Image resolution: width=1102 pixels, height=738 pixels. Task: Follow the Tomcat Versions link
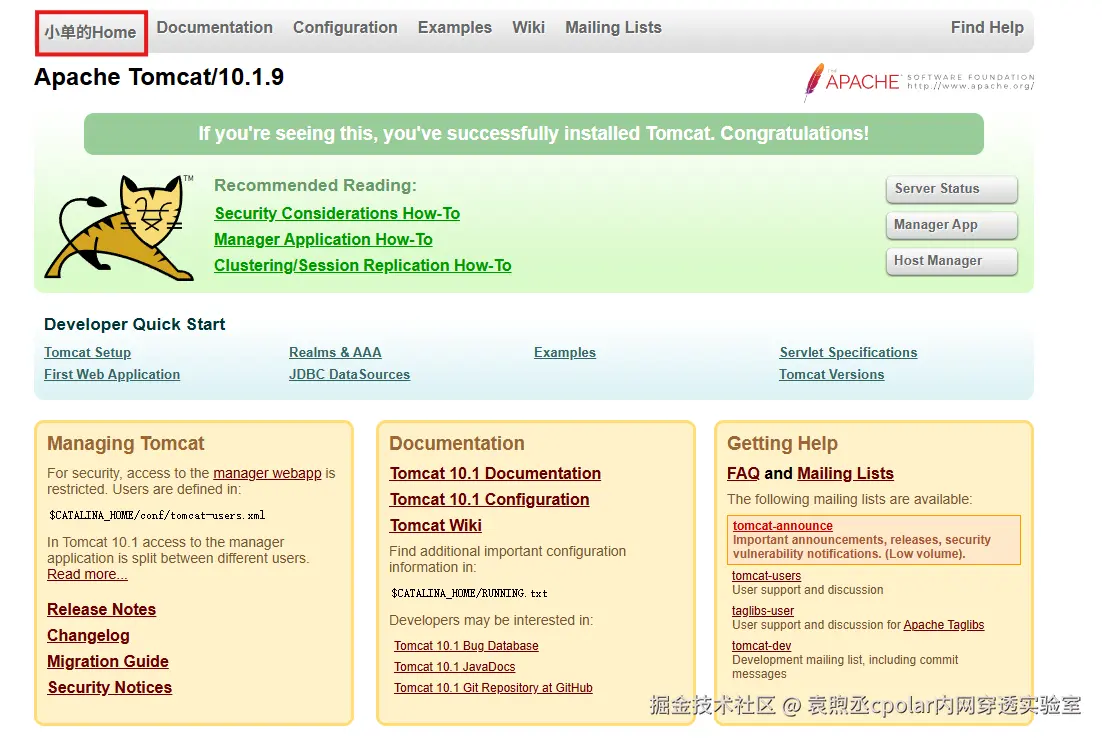coord(831,375)
